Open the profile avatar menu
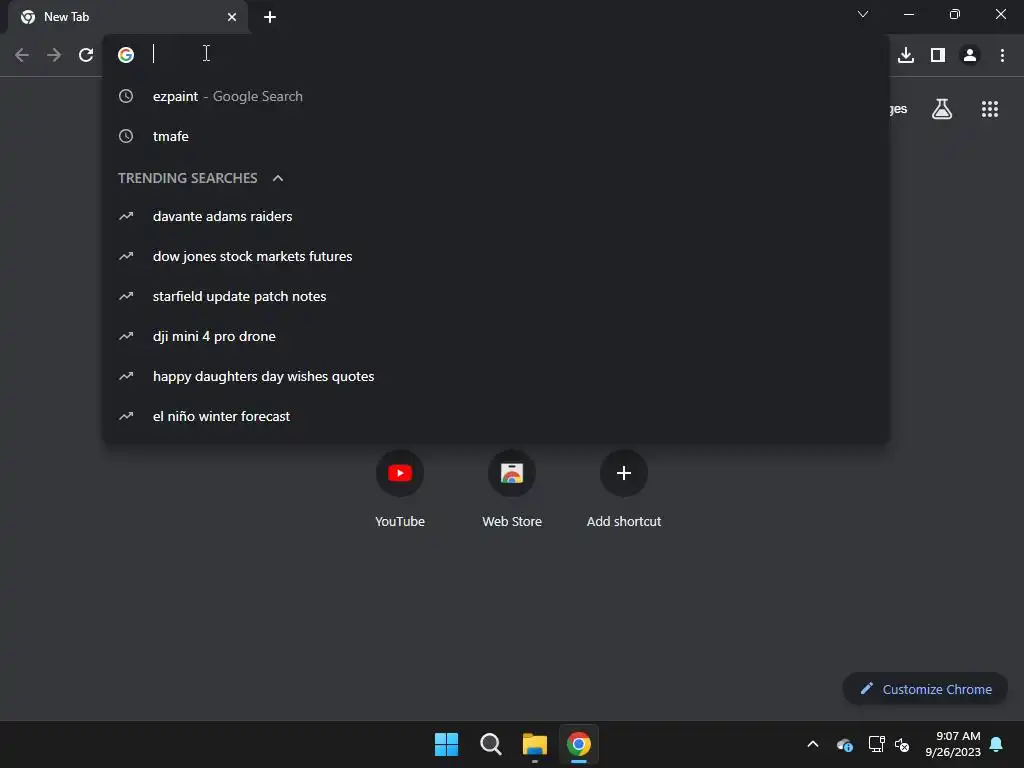Image resolution: width=1024 pixels, height=768 pixels. coord(970,55)
